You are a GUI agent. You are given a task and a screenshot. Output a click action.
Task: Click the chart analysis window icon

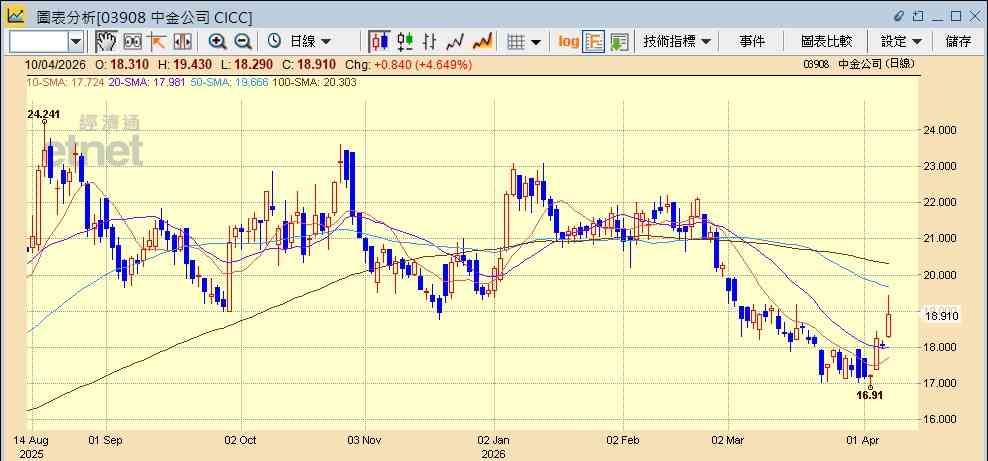(x=16, y=15)
